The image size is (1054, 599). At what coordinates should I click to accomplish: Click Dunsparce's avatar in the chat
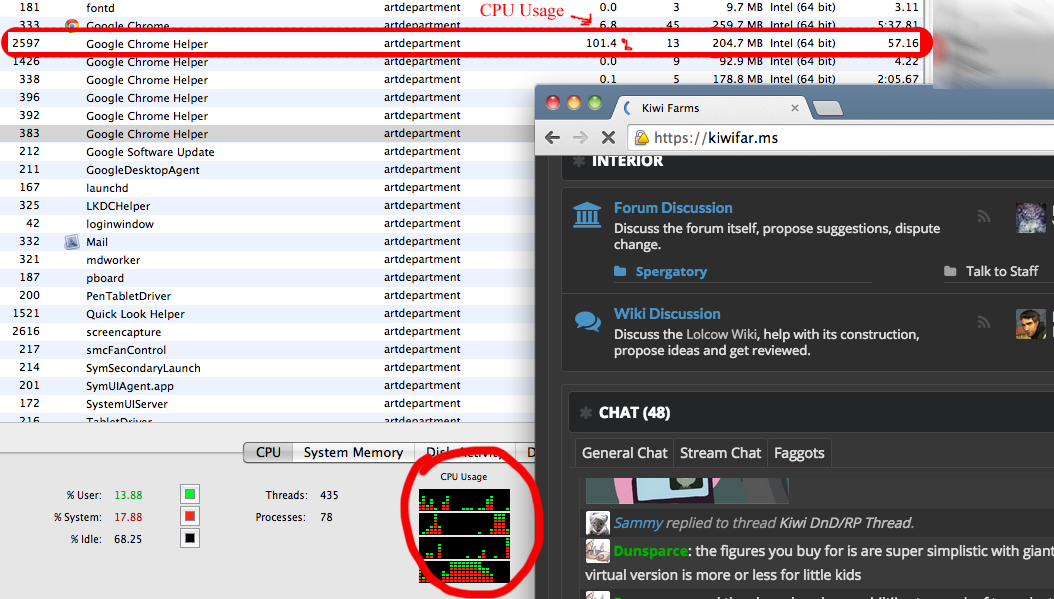pyautogui.click(x=598, y=551)
